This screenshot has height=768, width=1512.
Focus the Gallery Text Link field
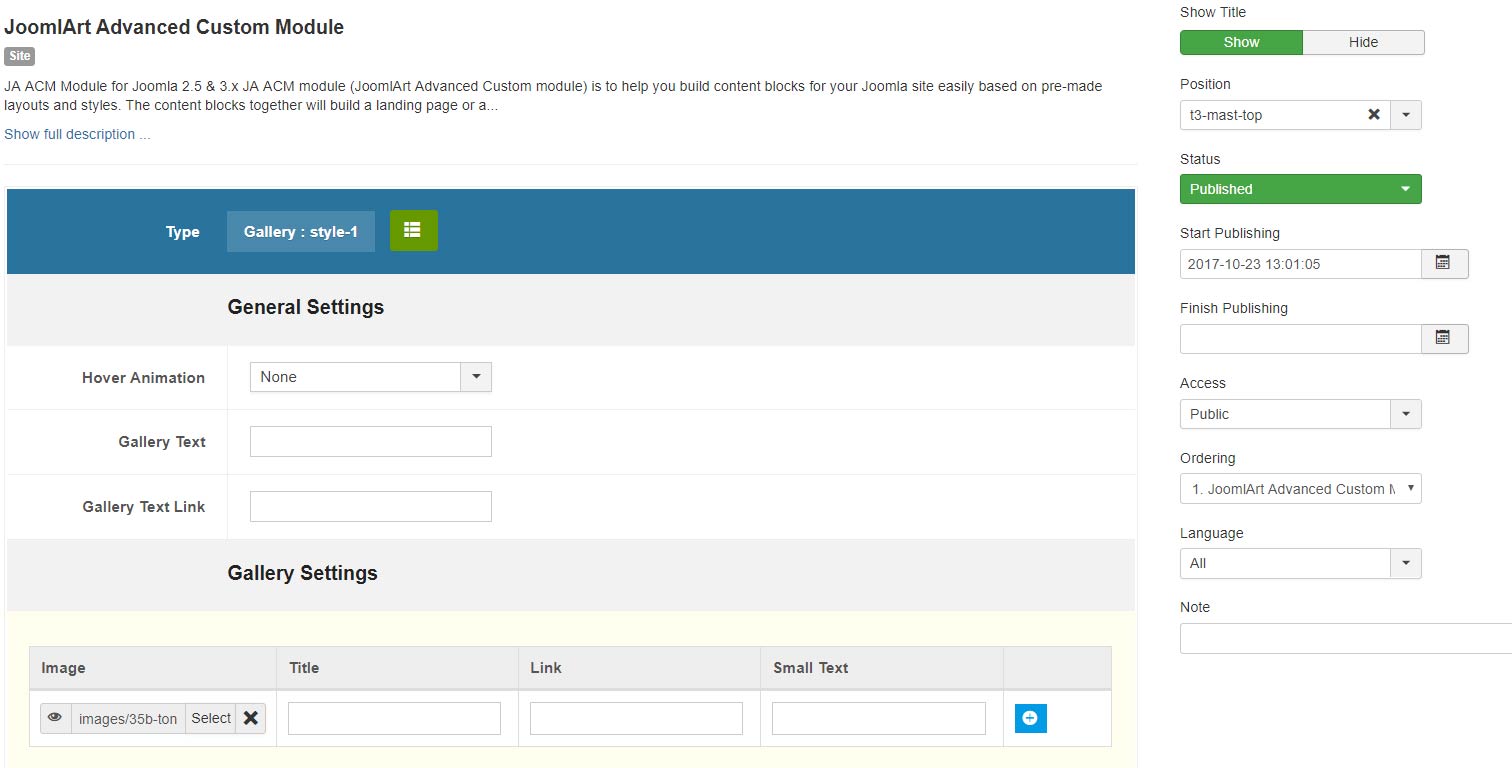[x=370, y=506]
